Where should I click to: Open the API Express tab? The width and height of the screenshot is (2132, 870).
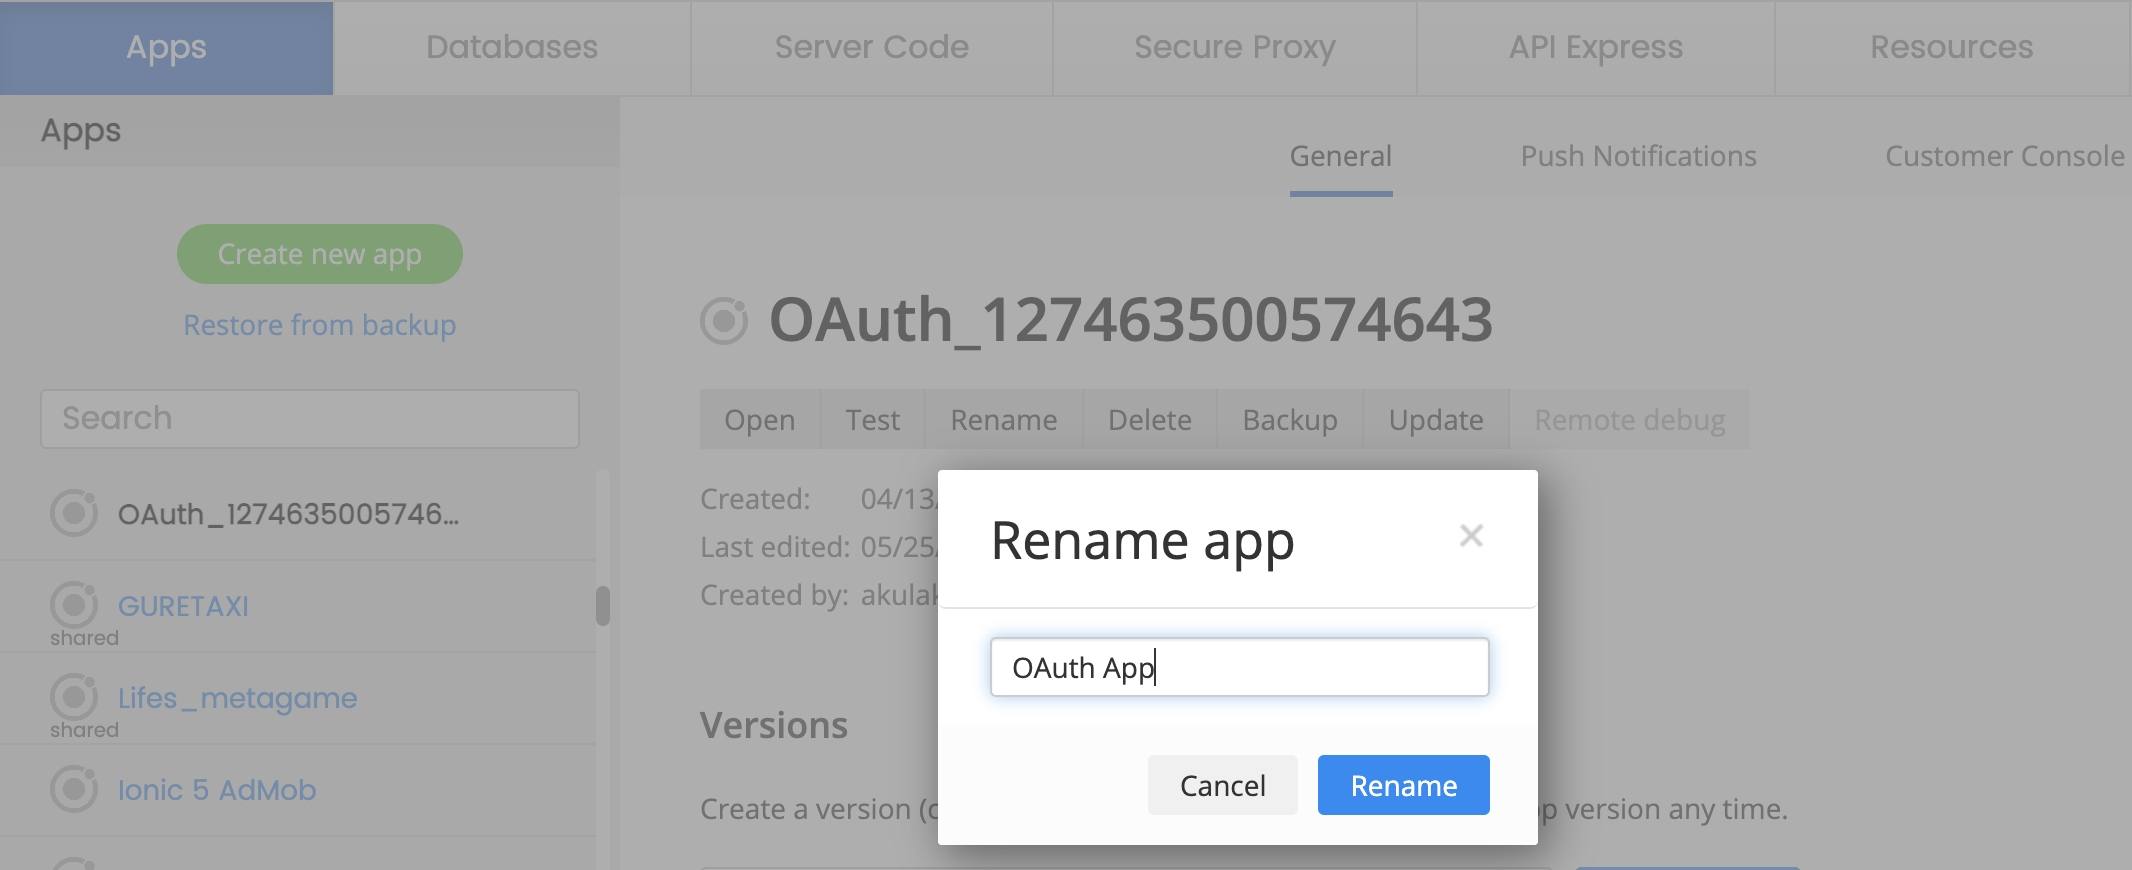pos(1596,48)
